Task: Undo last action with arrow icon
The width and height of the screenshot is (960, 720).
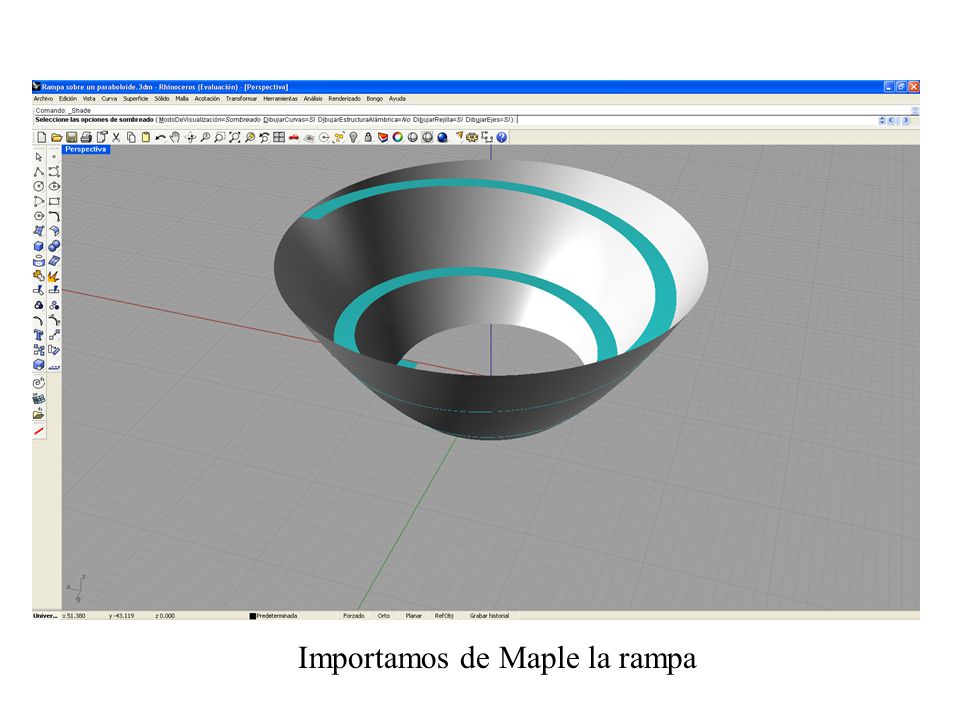Action: [160, 138]
